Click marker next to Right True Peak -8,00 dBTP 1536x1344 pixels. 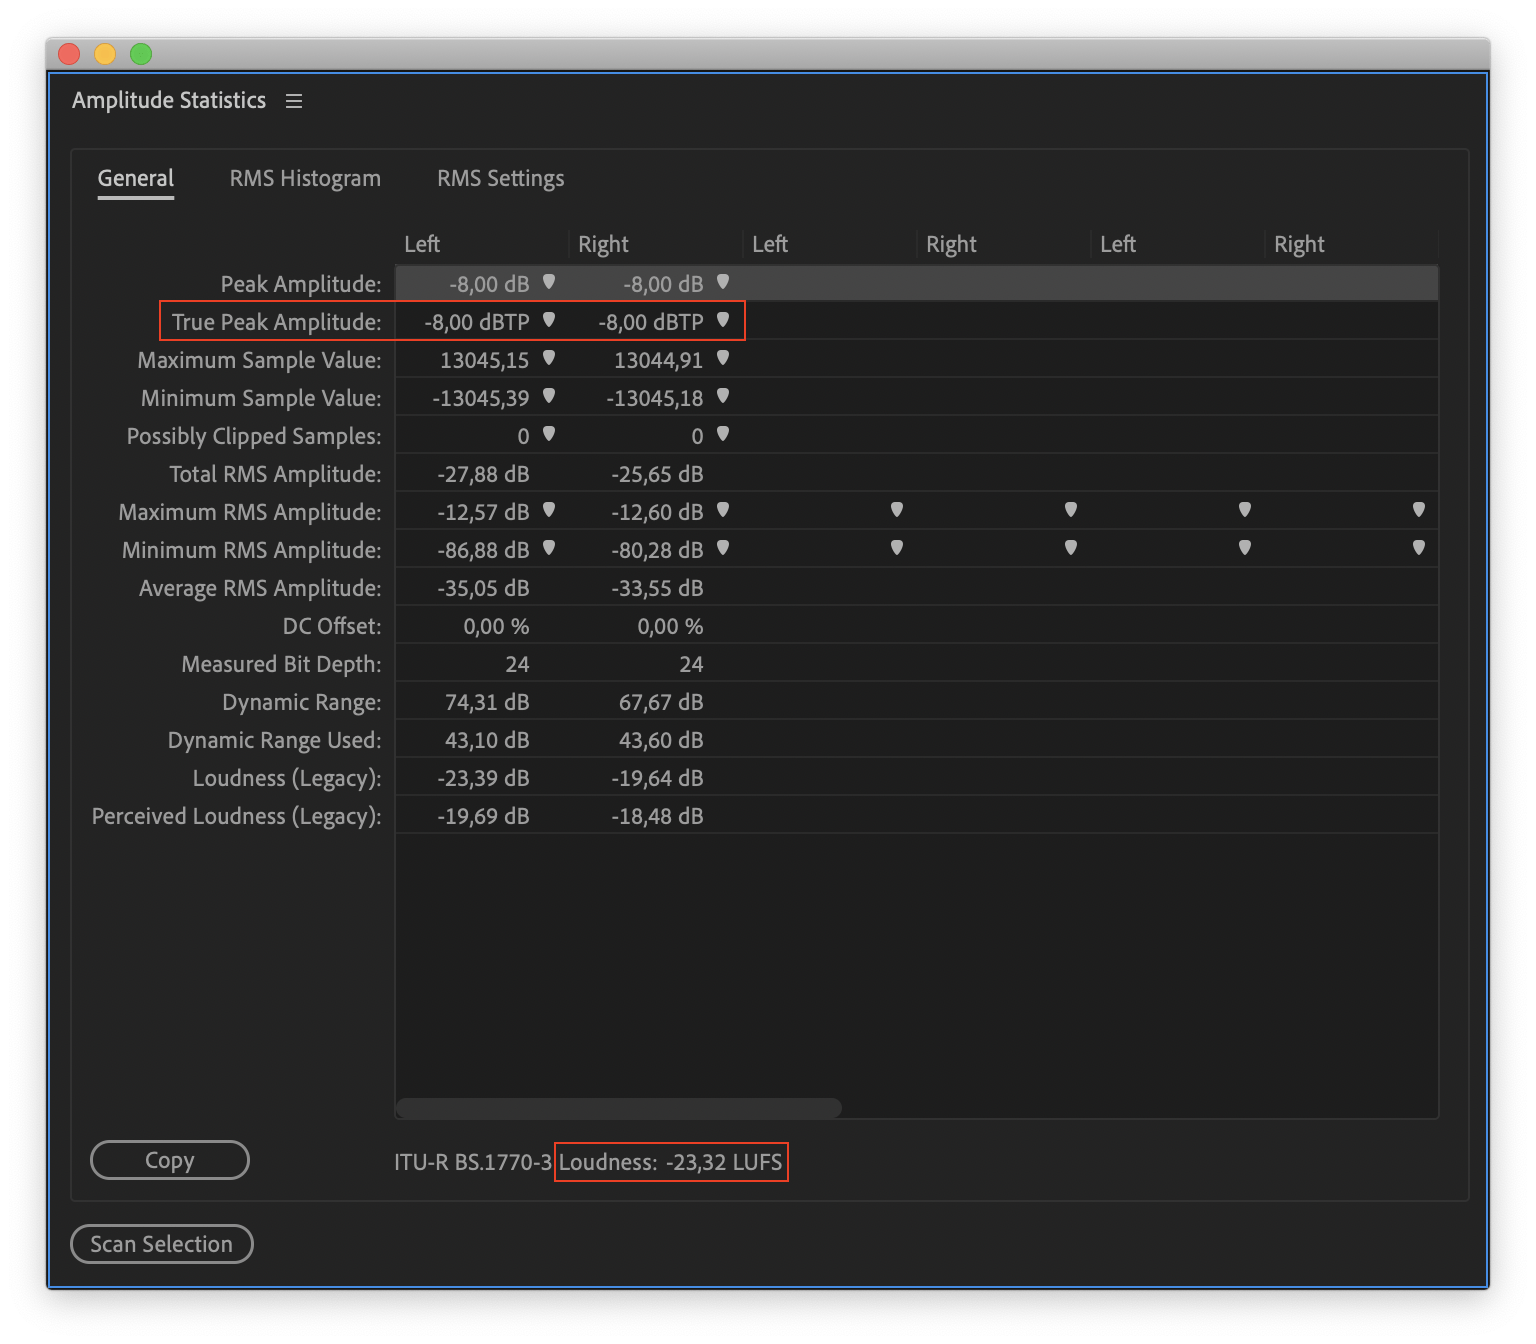(x=723, y=321)
